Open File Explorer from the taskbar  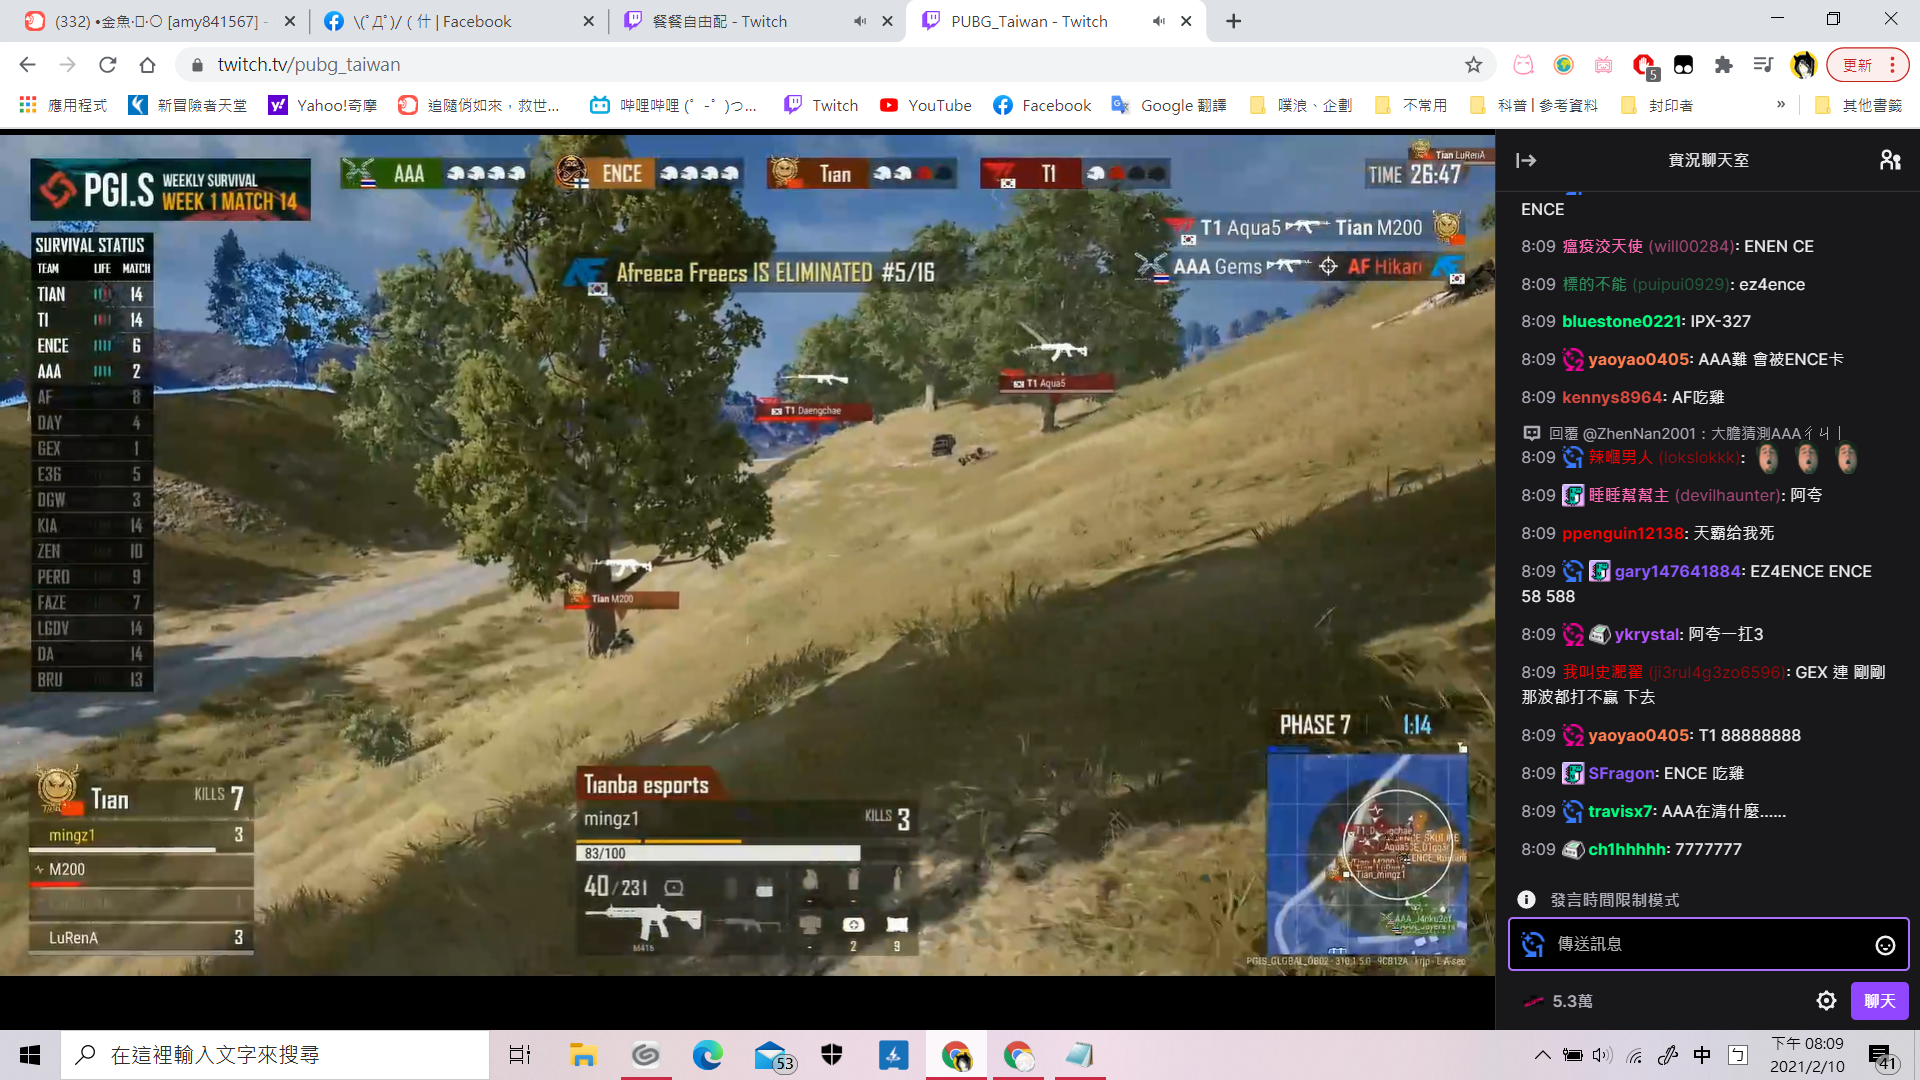coord(582,1055)
